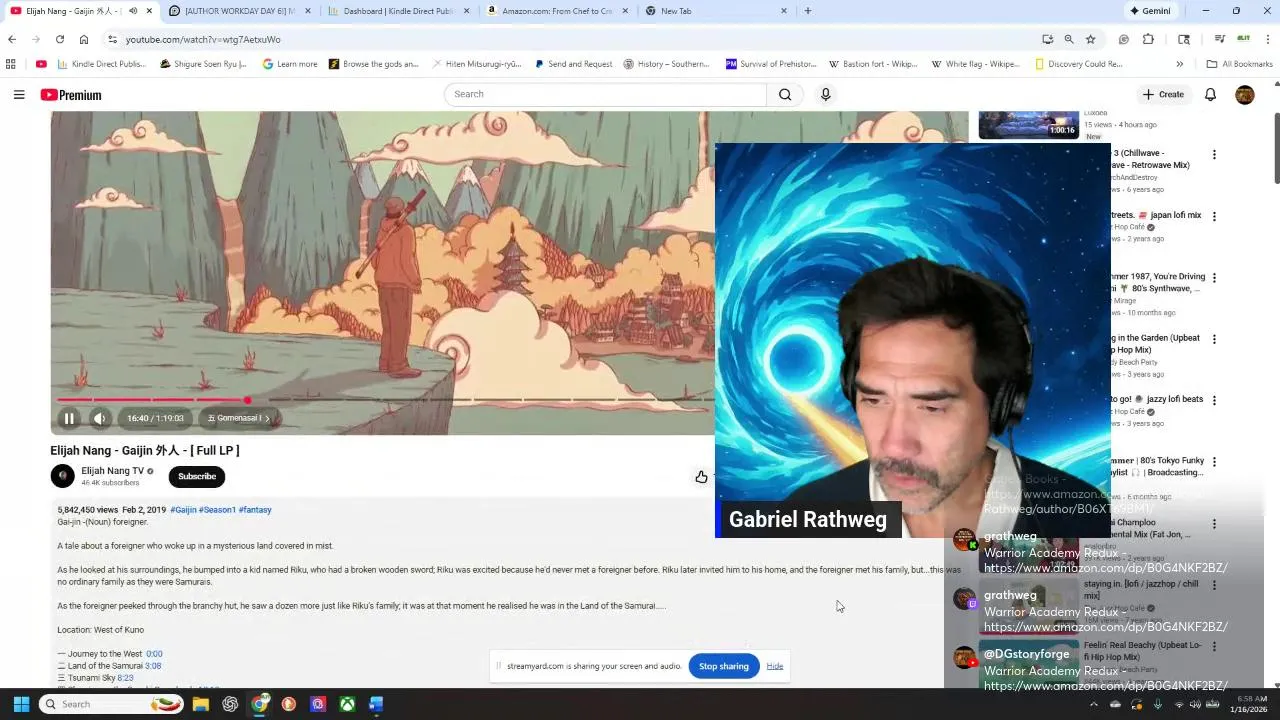Expand hidden bookmarks chevron
Screen dimensions: 1280x720
click(x=1180, y=64)
